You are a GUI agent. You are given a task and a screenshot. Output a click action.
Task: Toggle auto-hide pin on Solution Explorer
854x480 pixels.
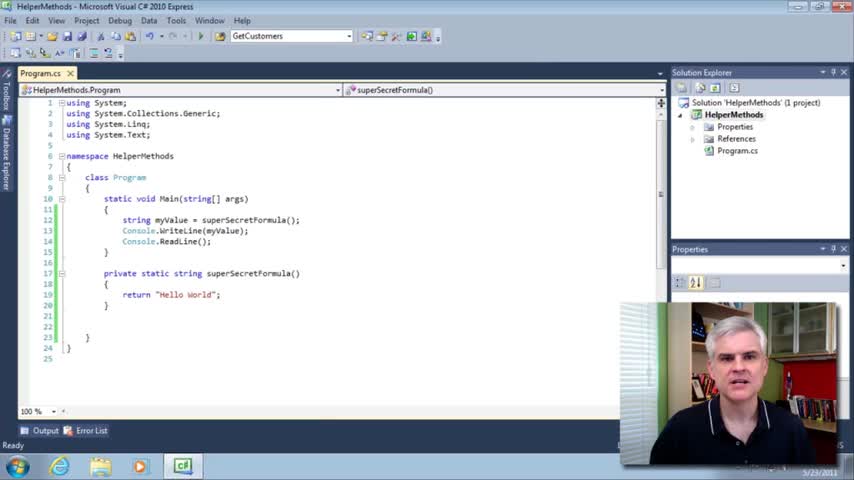833,72
